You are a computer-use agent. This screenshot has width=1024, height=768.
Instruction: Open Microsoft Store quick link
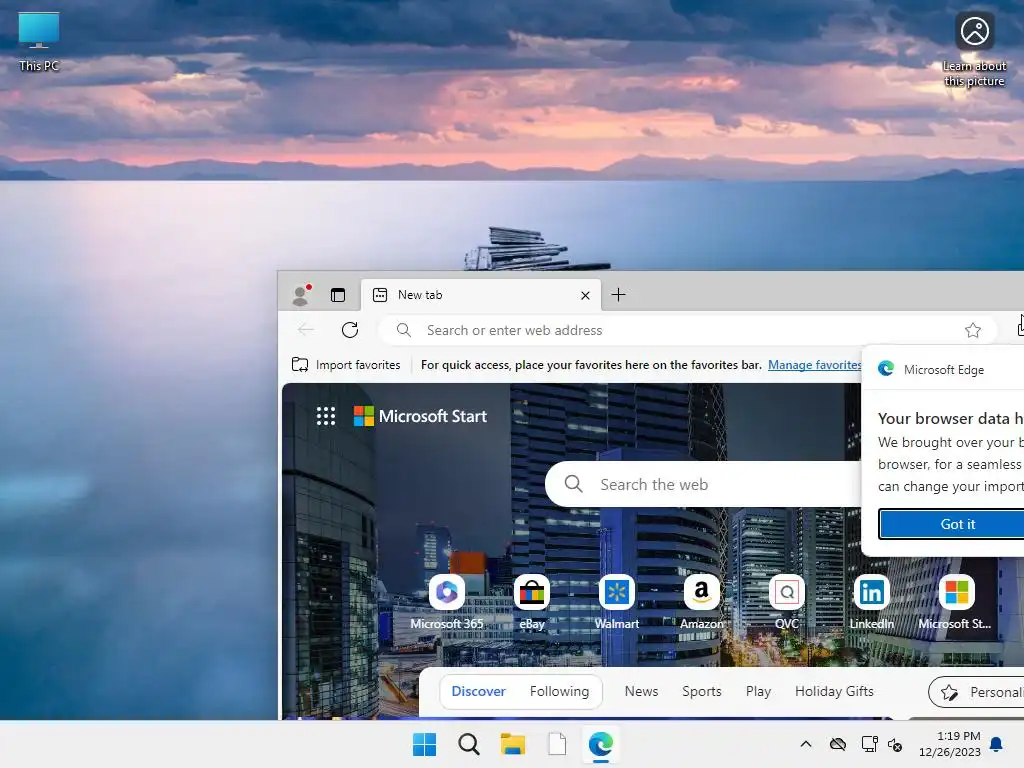(x=956, y=602)
